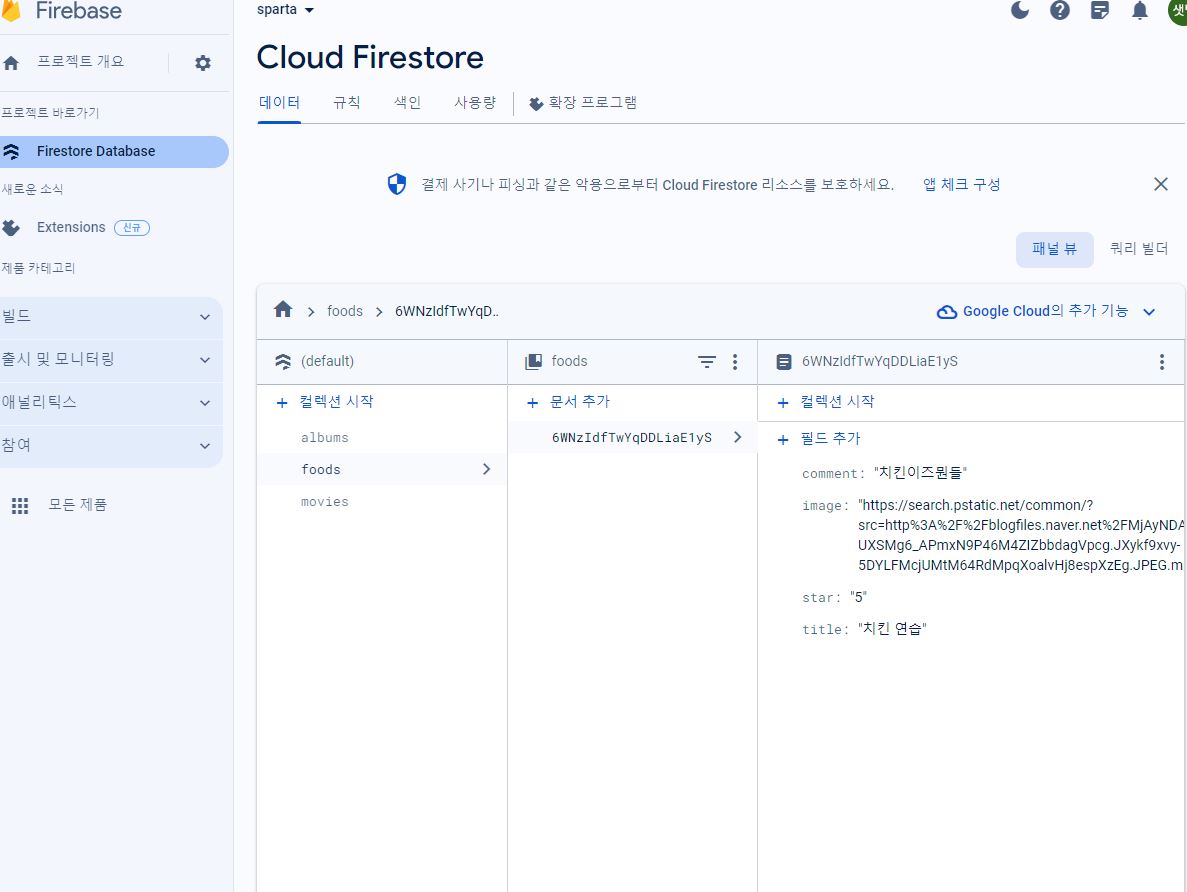Dismiss the App Check banner

(x=1161, y=184)
